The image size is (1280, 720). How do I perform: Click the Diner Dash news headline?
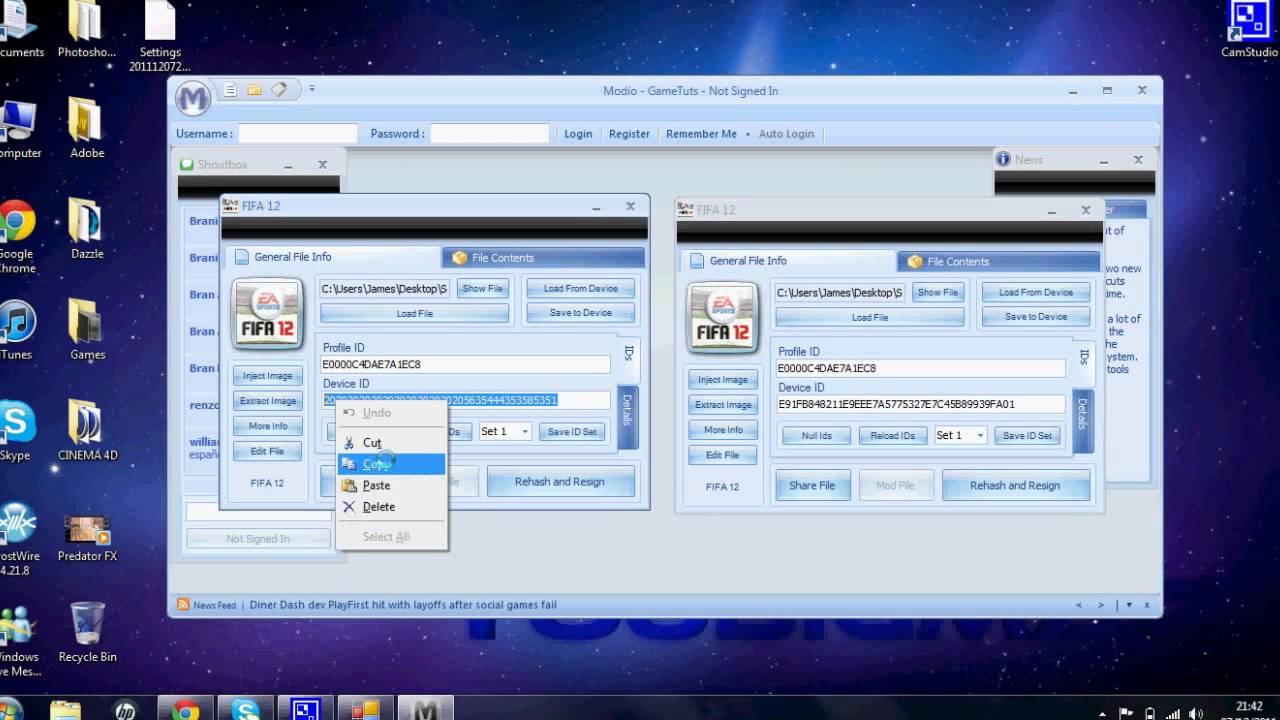[x=403, y=605]
